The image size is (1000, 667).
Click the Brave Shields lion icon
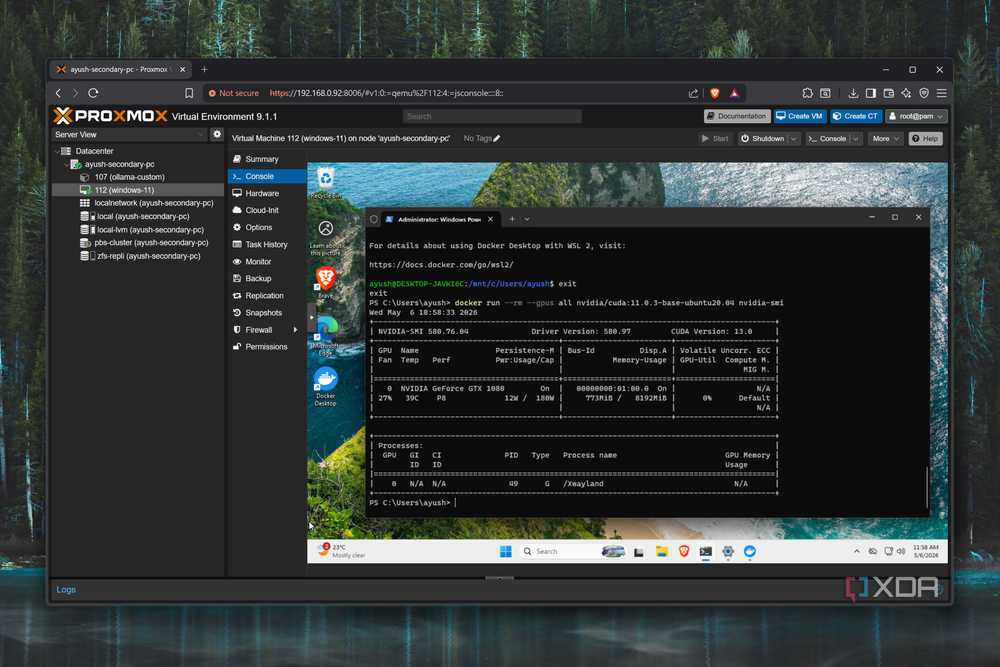click(x=715, y=93)
